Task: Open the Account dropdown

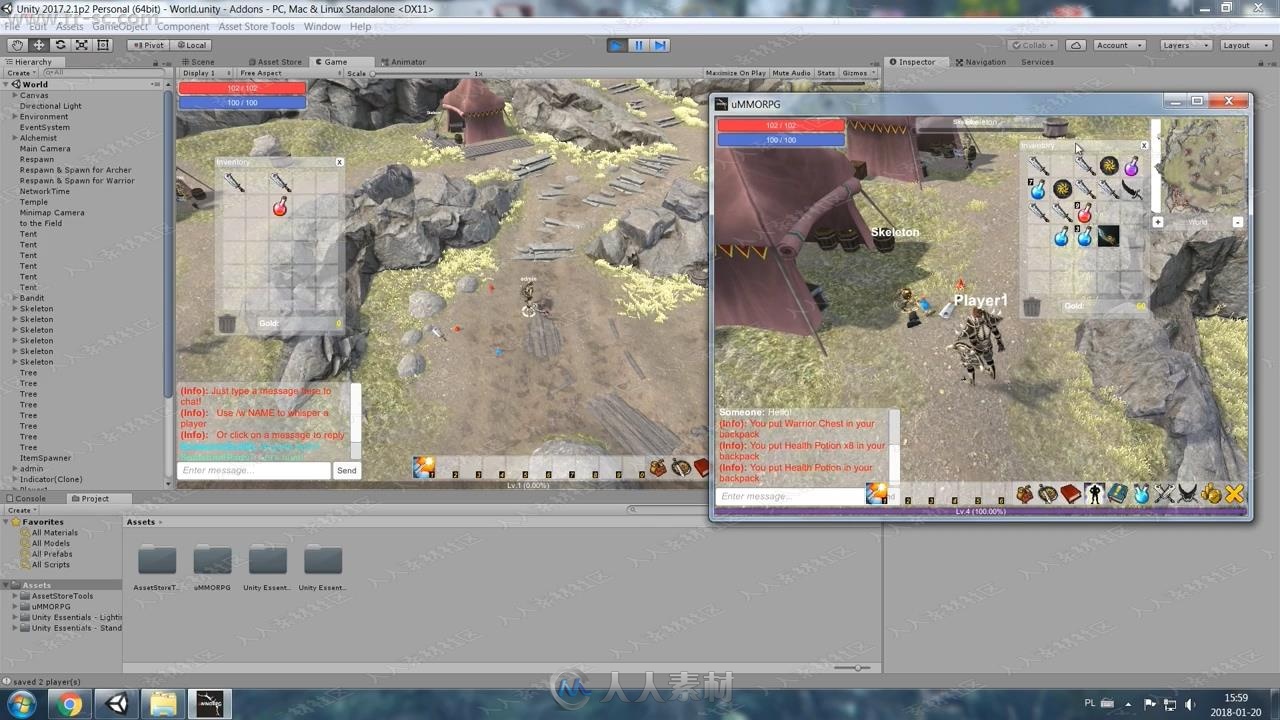Action: pyautogui.click(x=1118, y=45)
